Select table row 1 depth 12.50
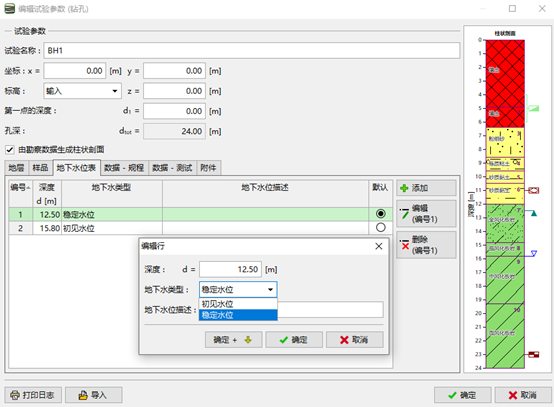This screenshot has width=554, height=407. point(200,214)
